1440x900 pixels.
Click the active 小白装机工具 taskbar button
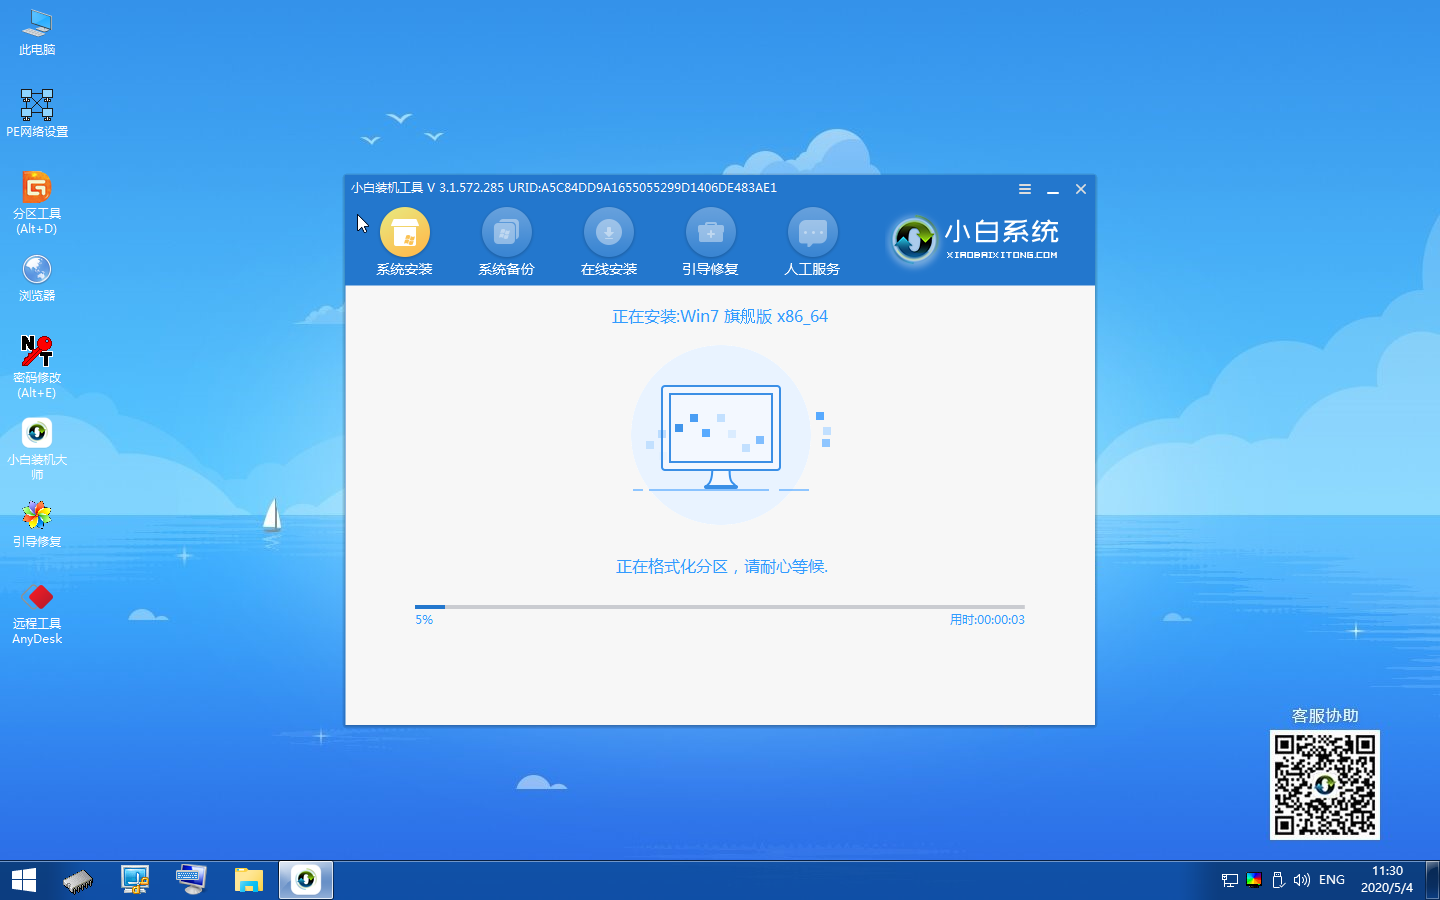(x=305, y=880)
